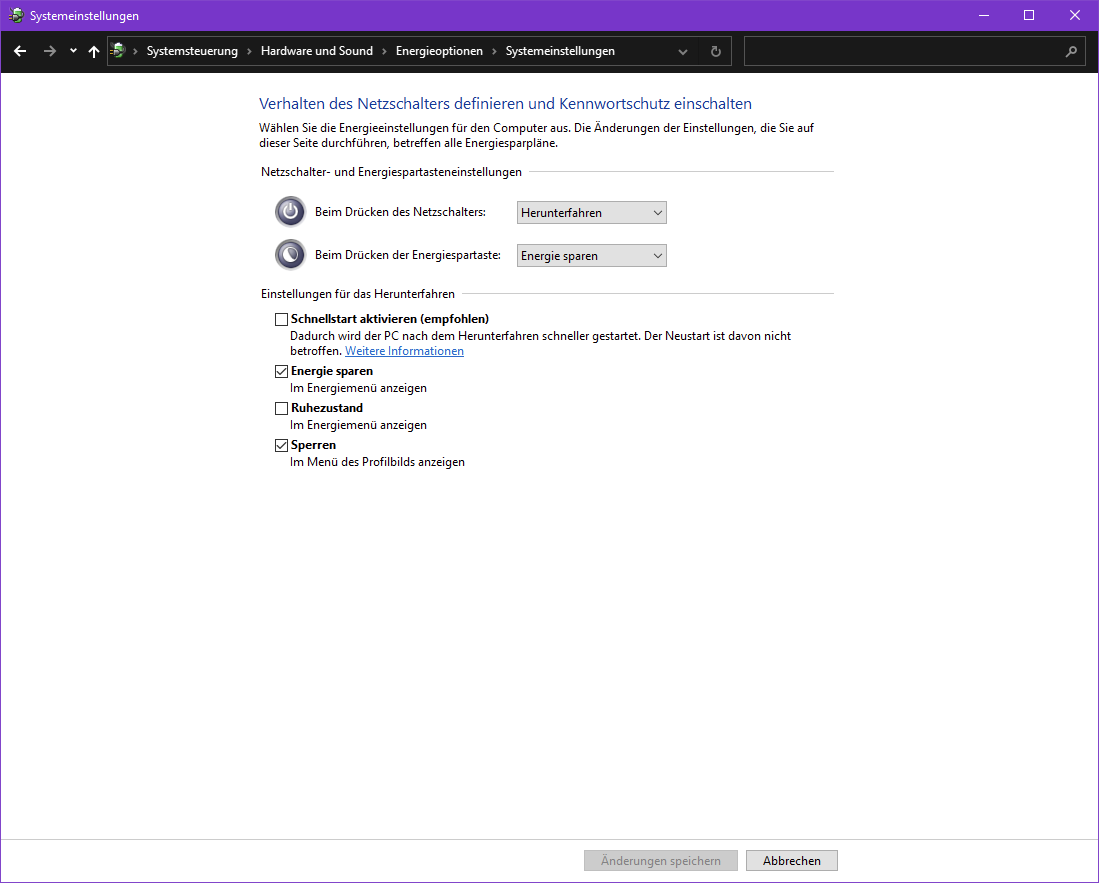Click 'Einstellungen für das Herunterfahren' section label

pyautogui.click(x=358, y=294)
